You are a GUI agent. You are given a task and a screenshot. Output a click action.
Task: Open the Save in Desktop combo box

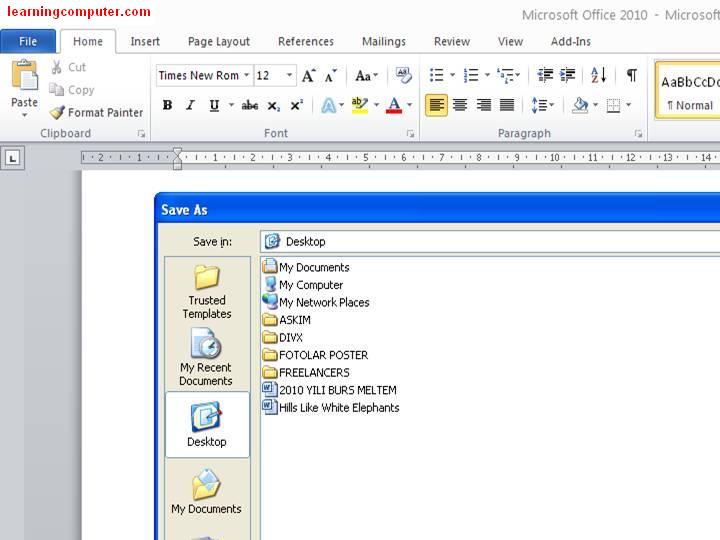[x=489, y=242]
